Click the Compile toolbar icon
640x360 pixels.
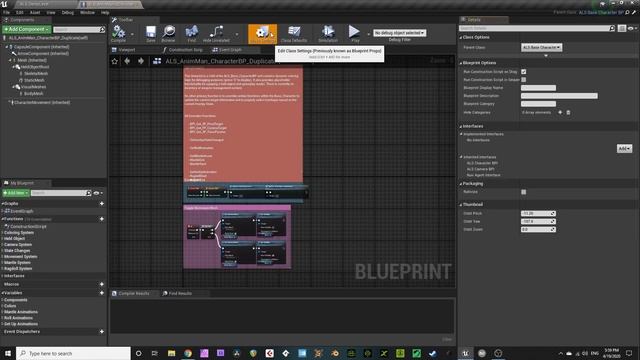118,33
